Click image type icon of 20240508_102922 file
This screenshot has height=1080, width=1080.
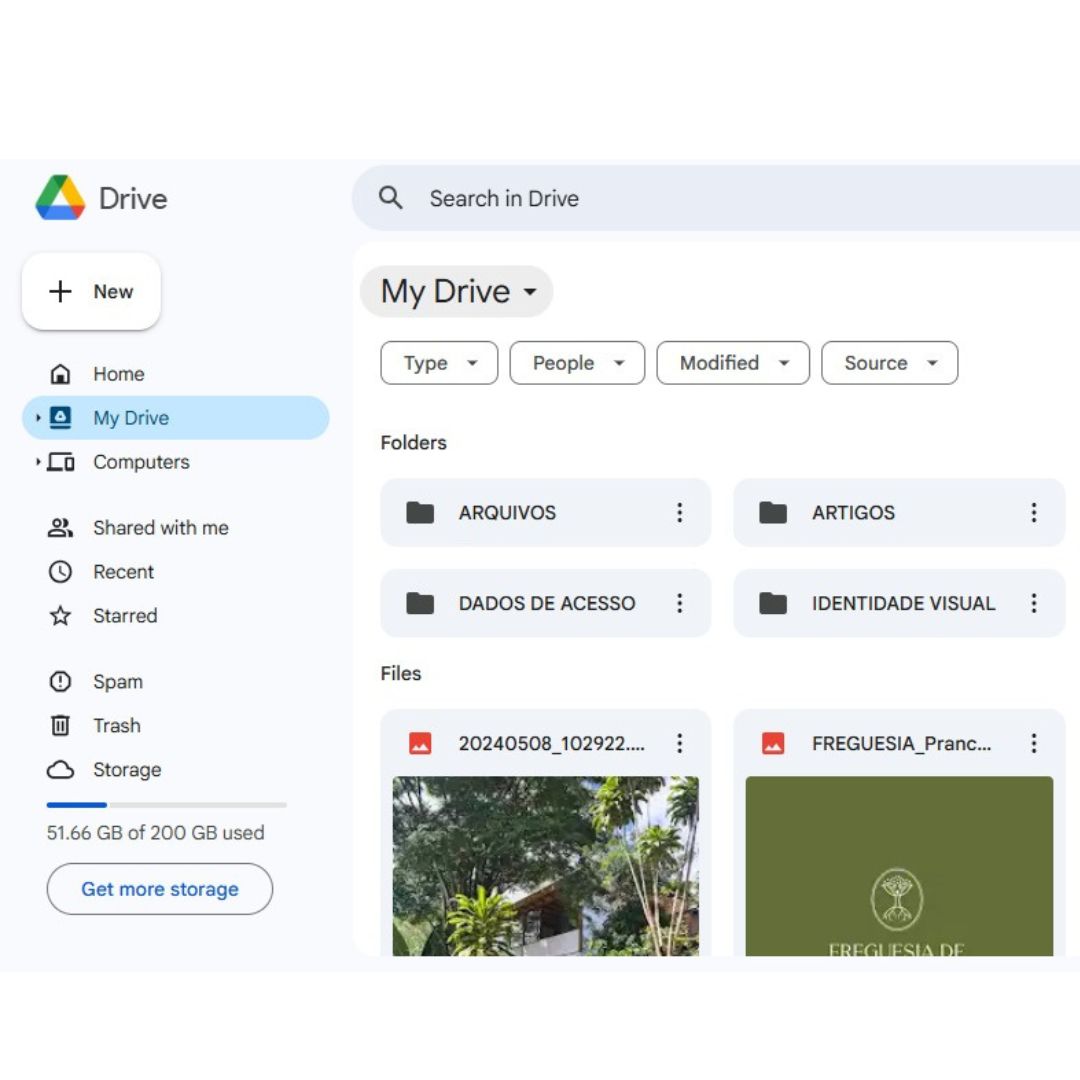pos(420,743)
